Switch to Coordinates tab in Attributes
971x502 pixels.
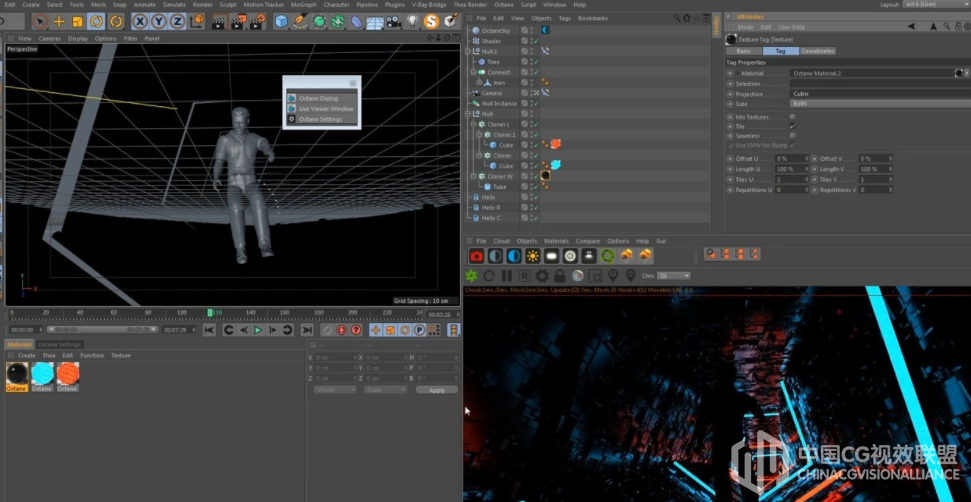click(x=818, y=51)
